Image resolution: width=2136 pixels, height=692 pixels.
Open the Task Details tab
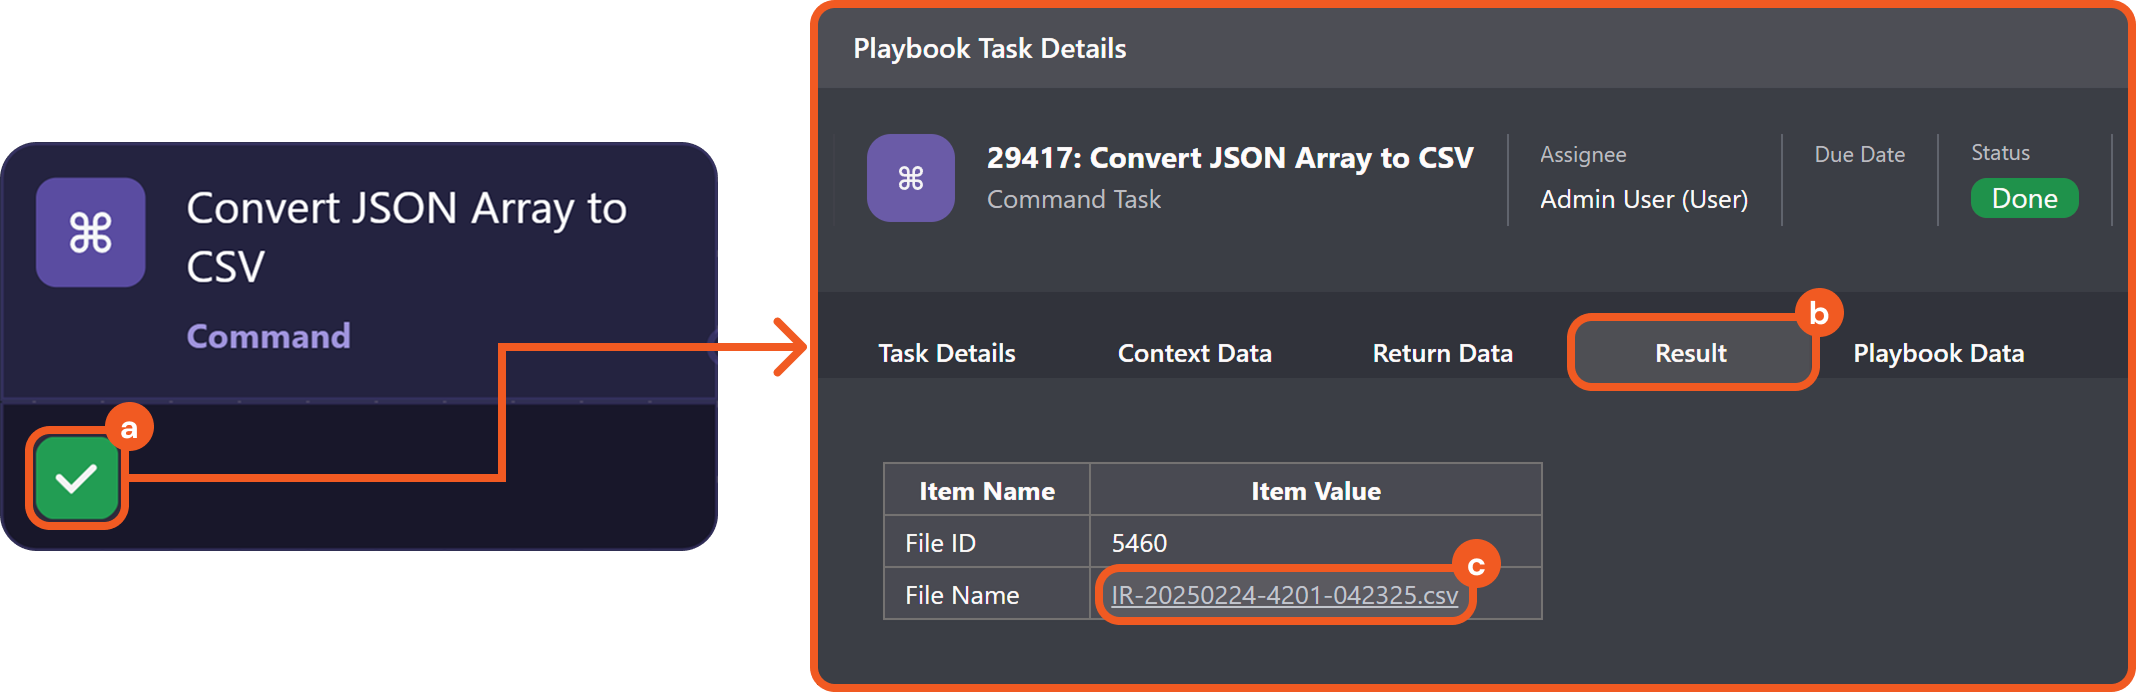[946, 353]
